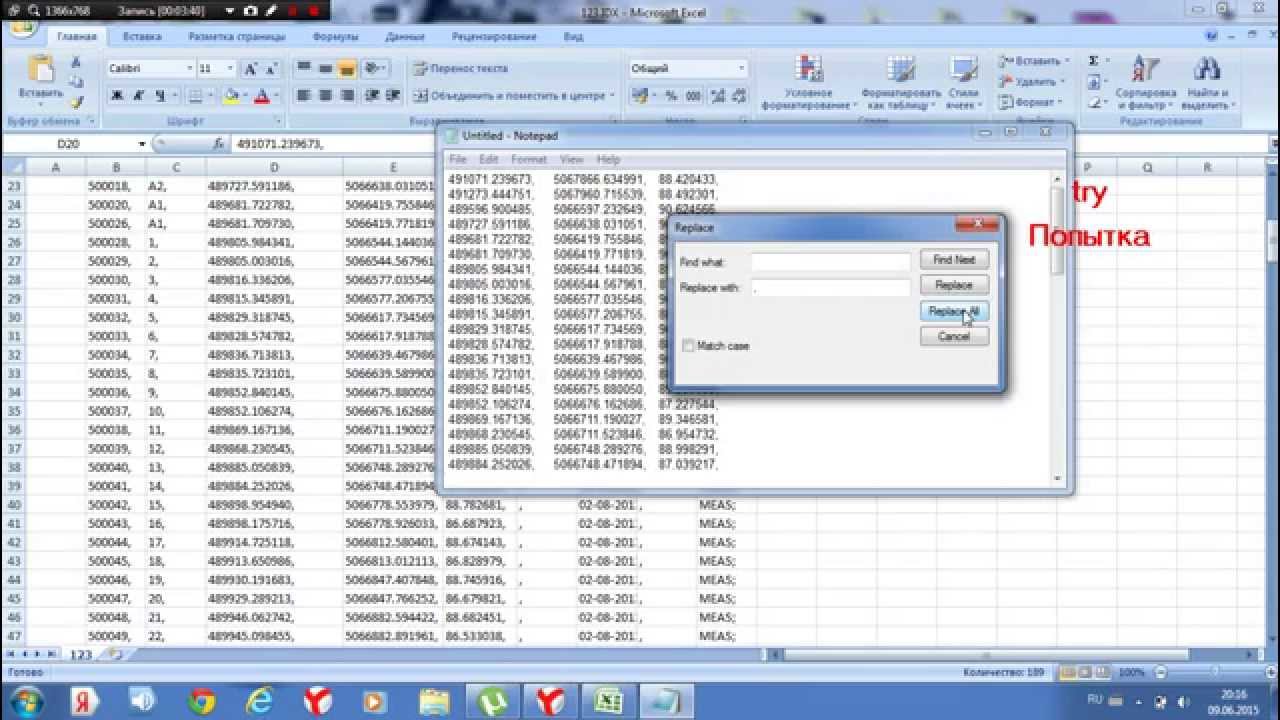Viewport: 1280px width, 720px height.
Task: Open Cell Styles (Стили ячеек)
Action: click(x=964, y=83)
